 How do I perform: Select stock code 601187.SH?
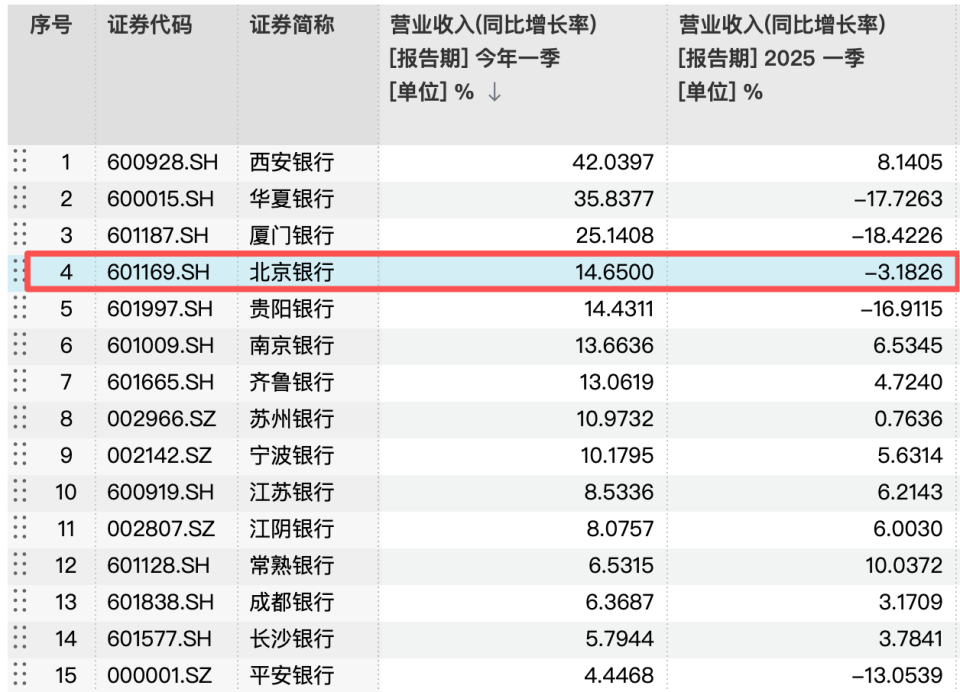coord(158,236)
